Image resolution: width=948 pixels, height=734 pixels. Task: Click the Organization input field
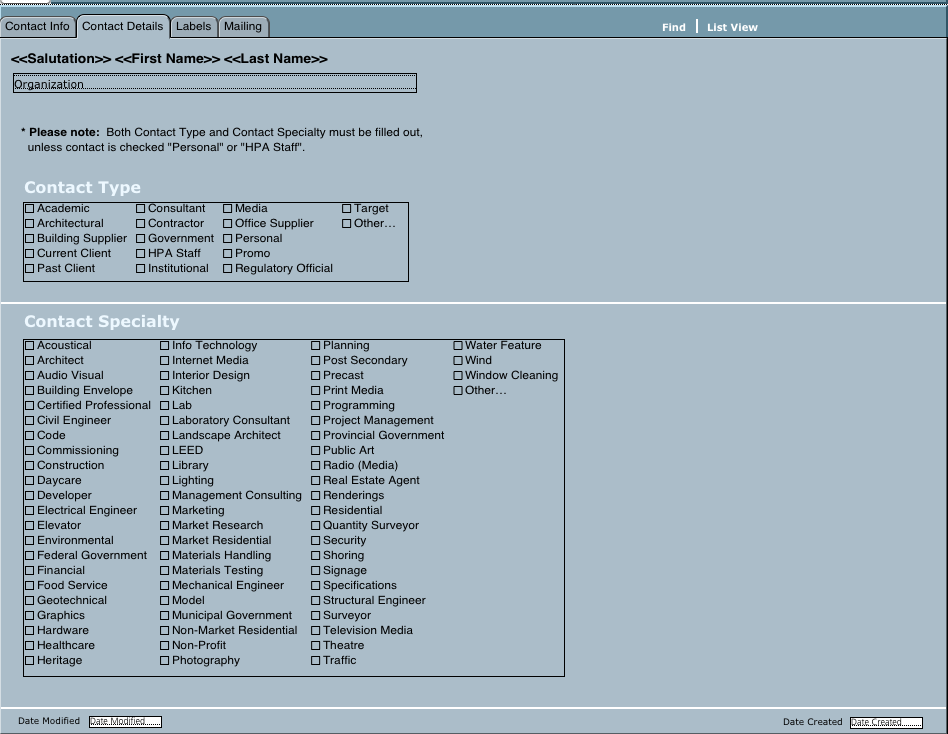214,84
